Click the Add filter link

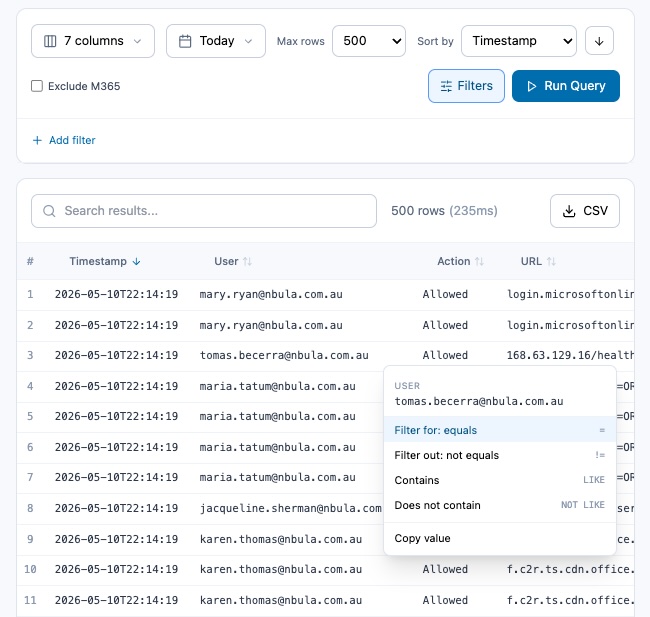[64, 140]
